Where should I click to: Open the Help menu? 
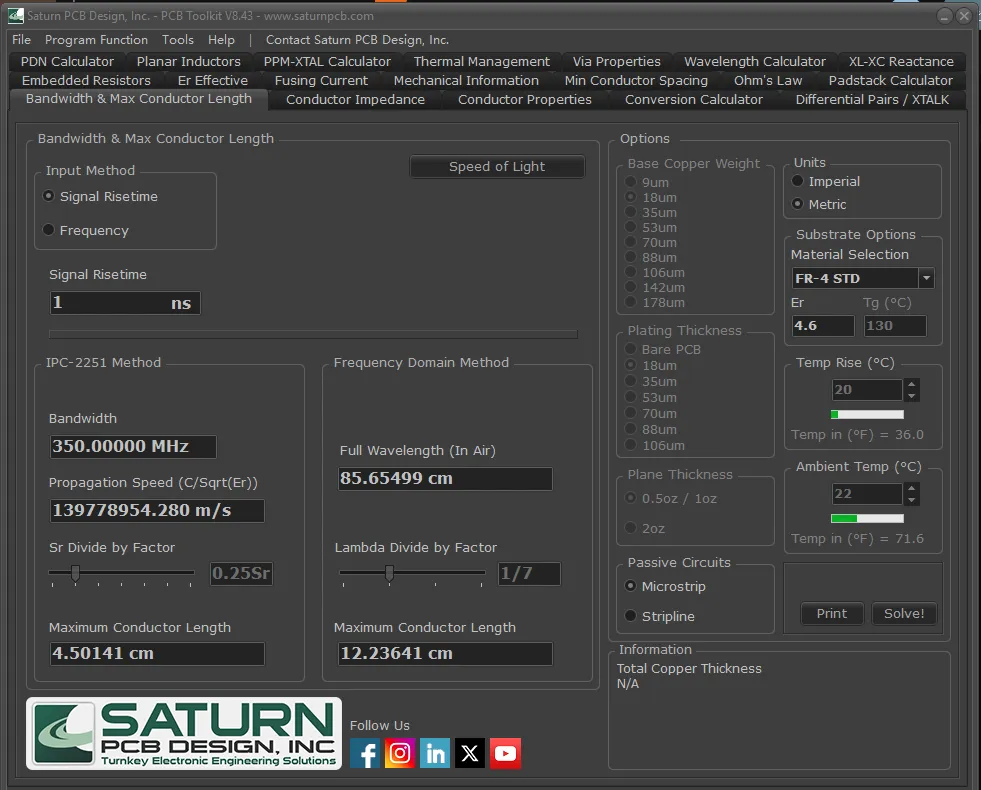pos(221,40)
